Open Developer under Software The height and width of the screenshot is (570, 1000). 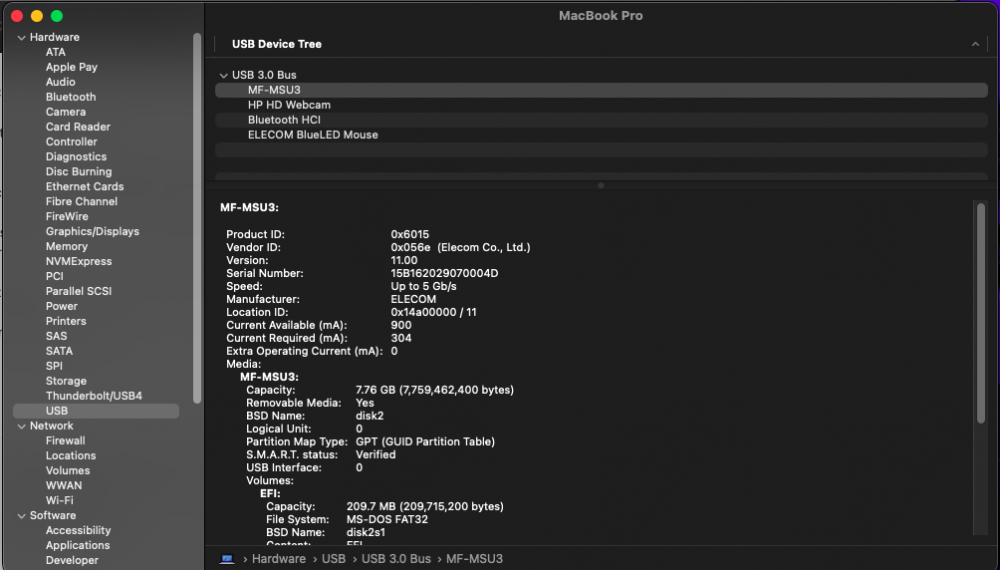[72, 560]
